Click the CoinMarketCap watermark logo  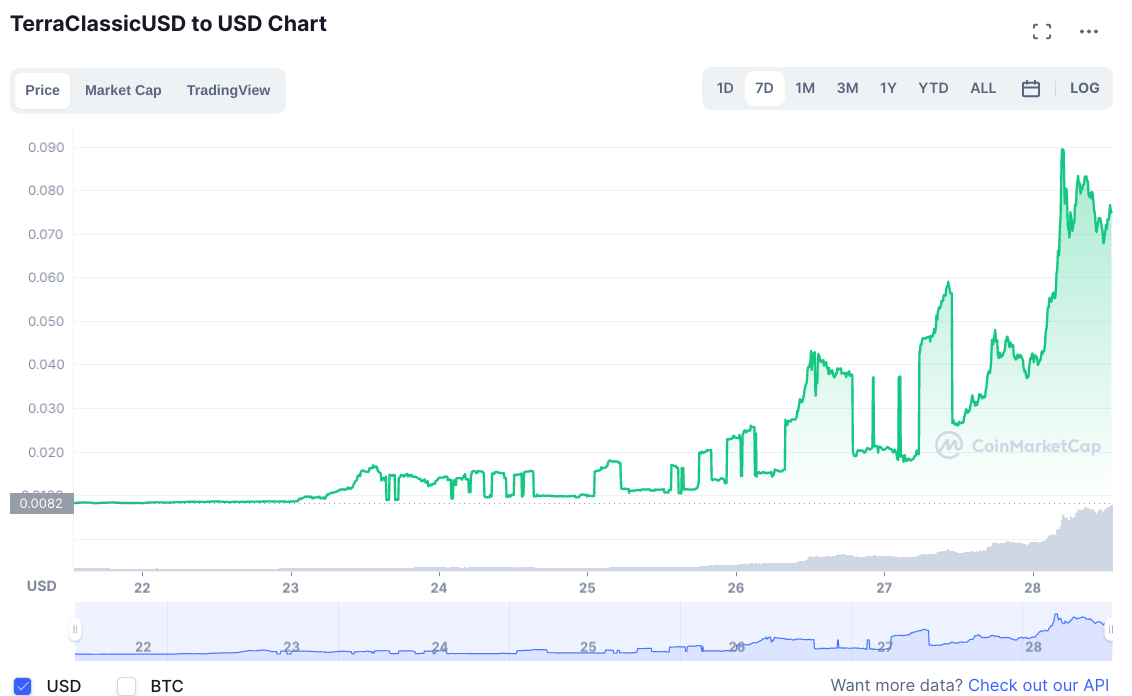click(x=1018, y=445)
